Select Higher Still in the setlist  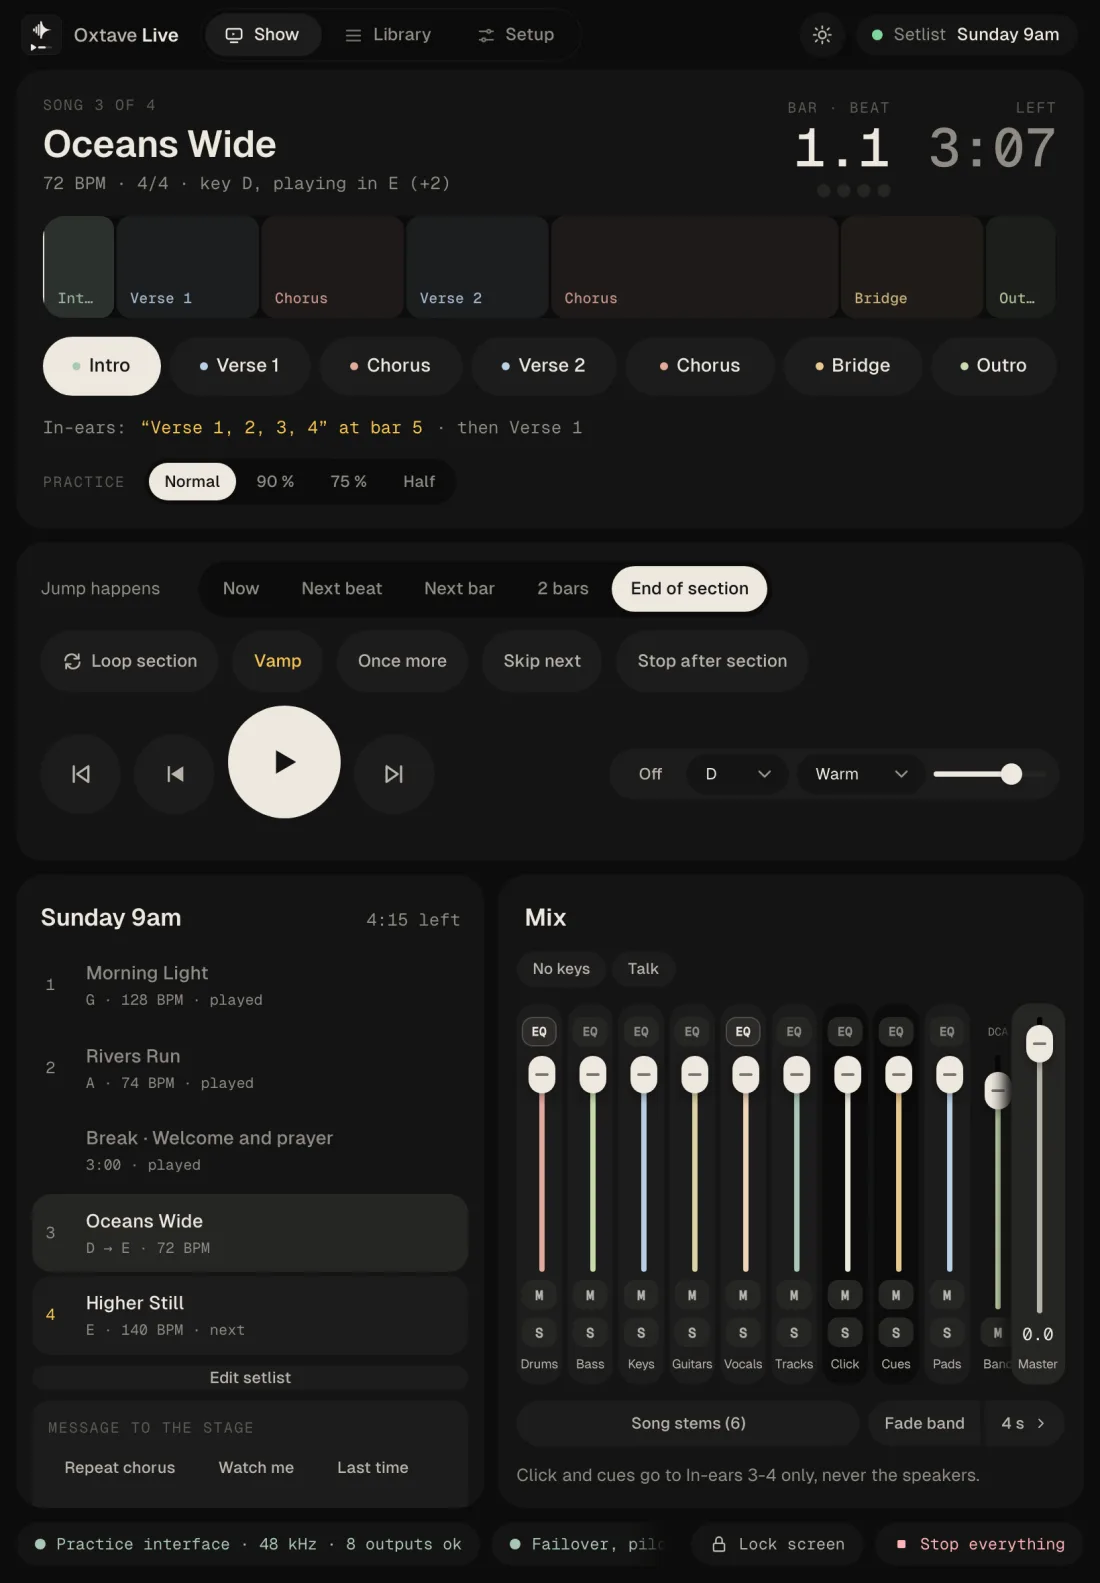250,1315
